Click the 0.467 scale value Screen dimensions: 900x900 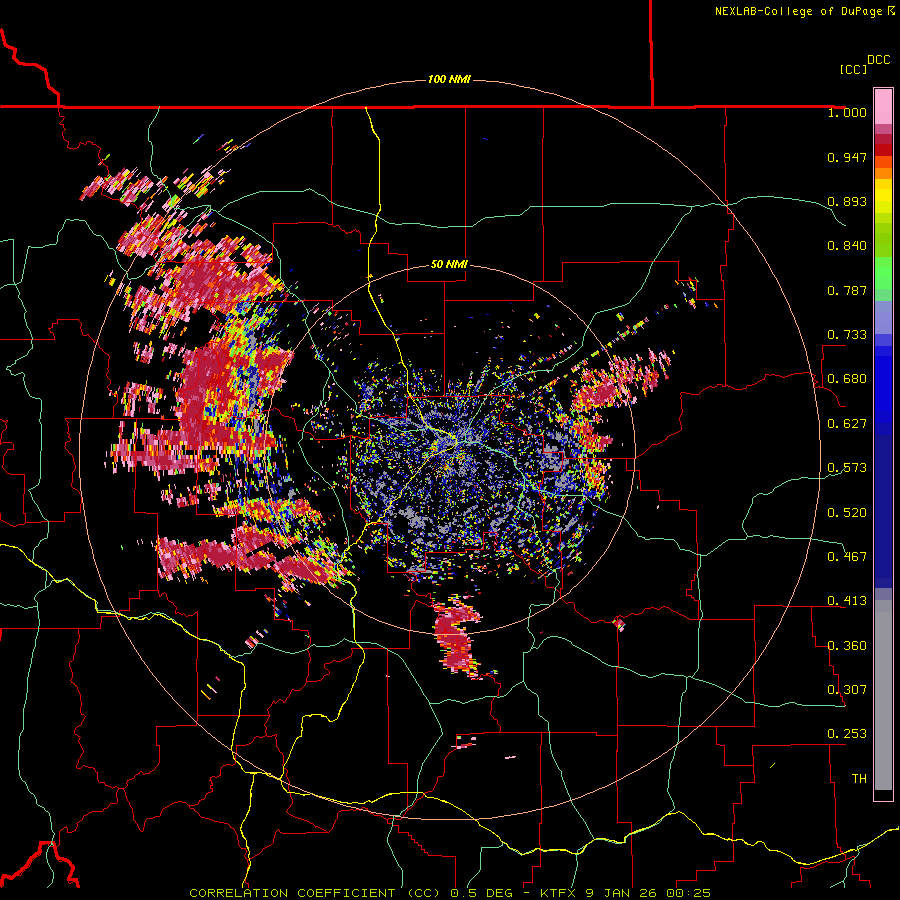pos(847,557)
